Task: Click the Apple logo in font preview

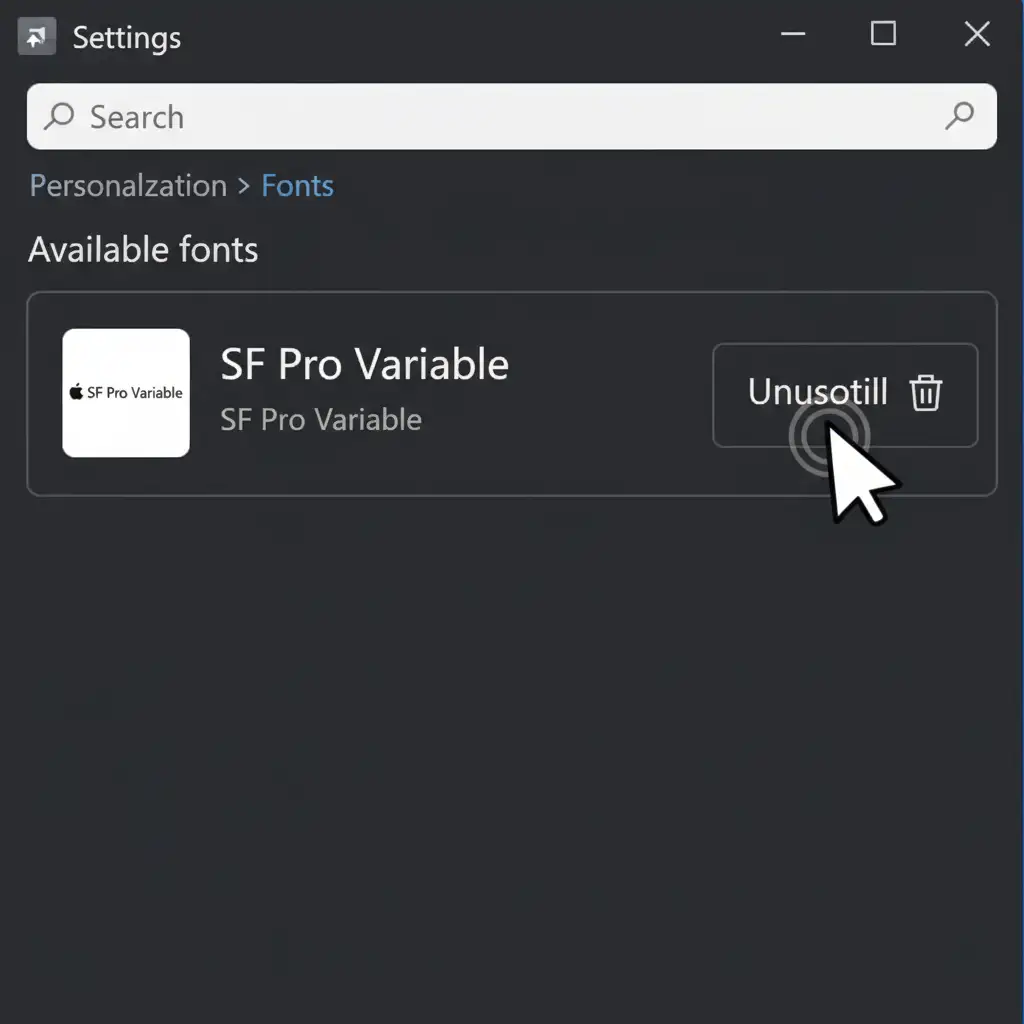Action: point(77,392)
